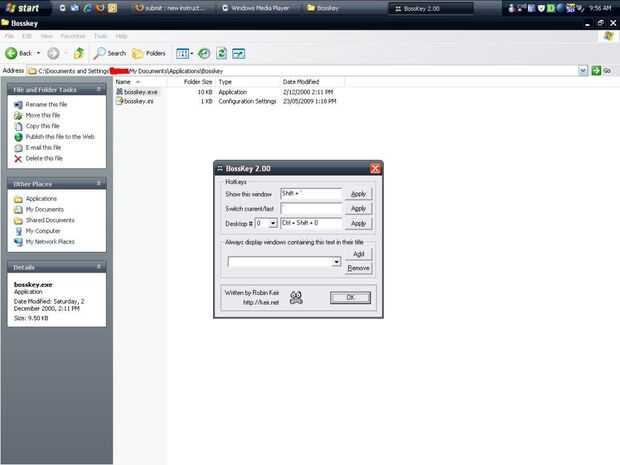Open the http://kak.net link
This screenshot has width=620, height=465.
(x=261, y=302)
